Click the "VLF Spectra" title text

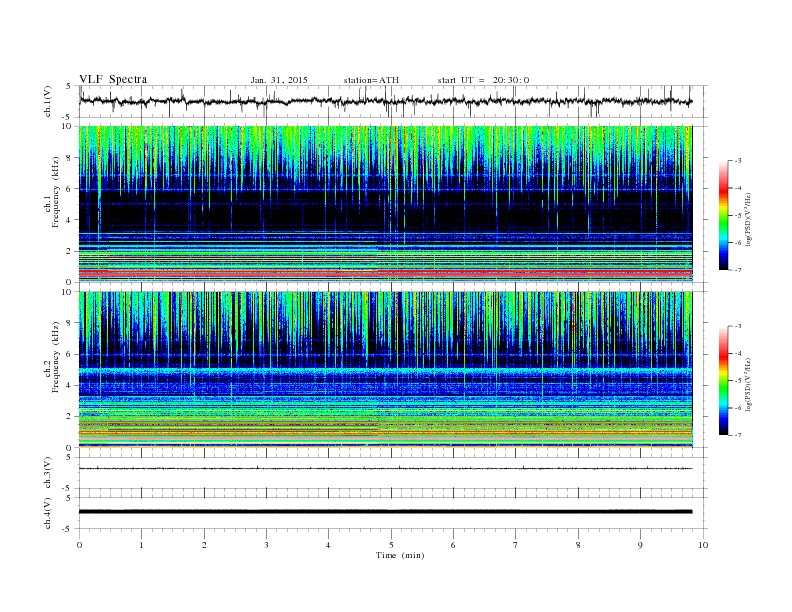coord(113,79)
